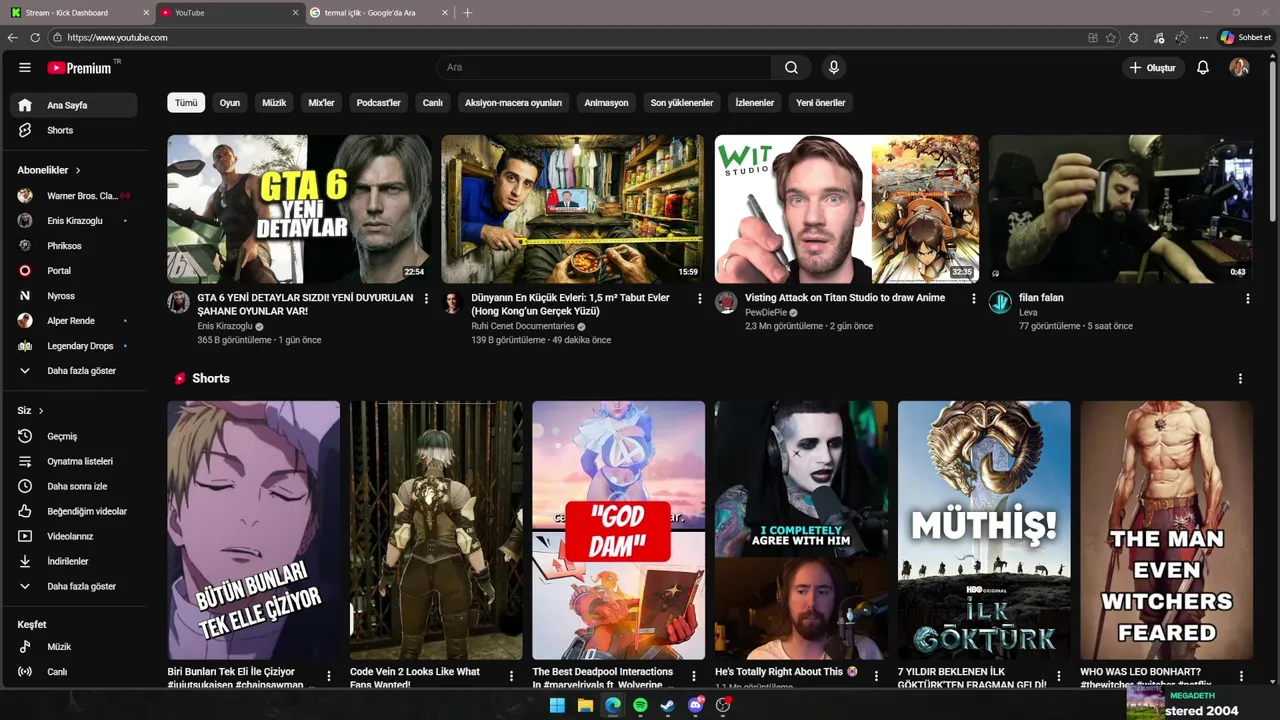Open Alper Rende channel subscription
The image size is (1280, 720).
point(74,321)
